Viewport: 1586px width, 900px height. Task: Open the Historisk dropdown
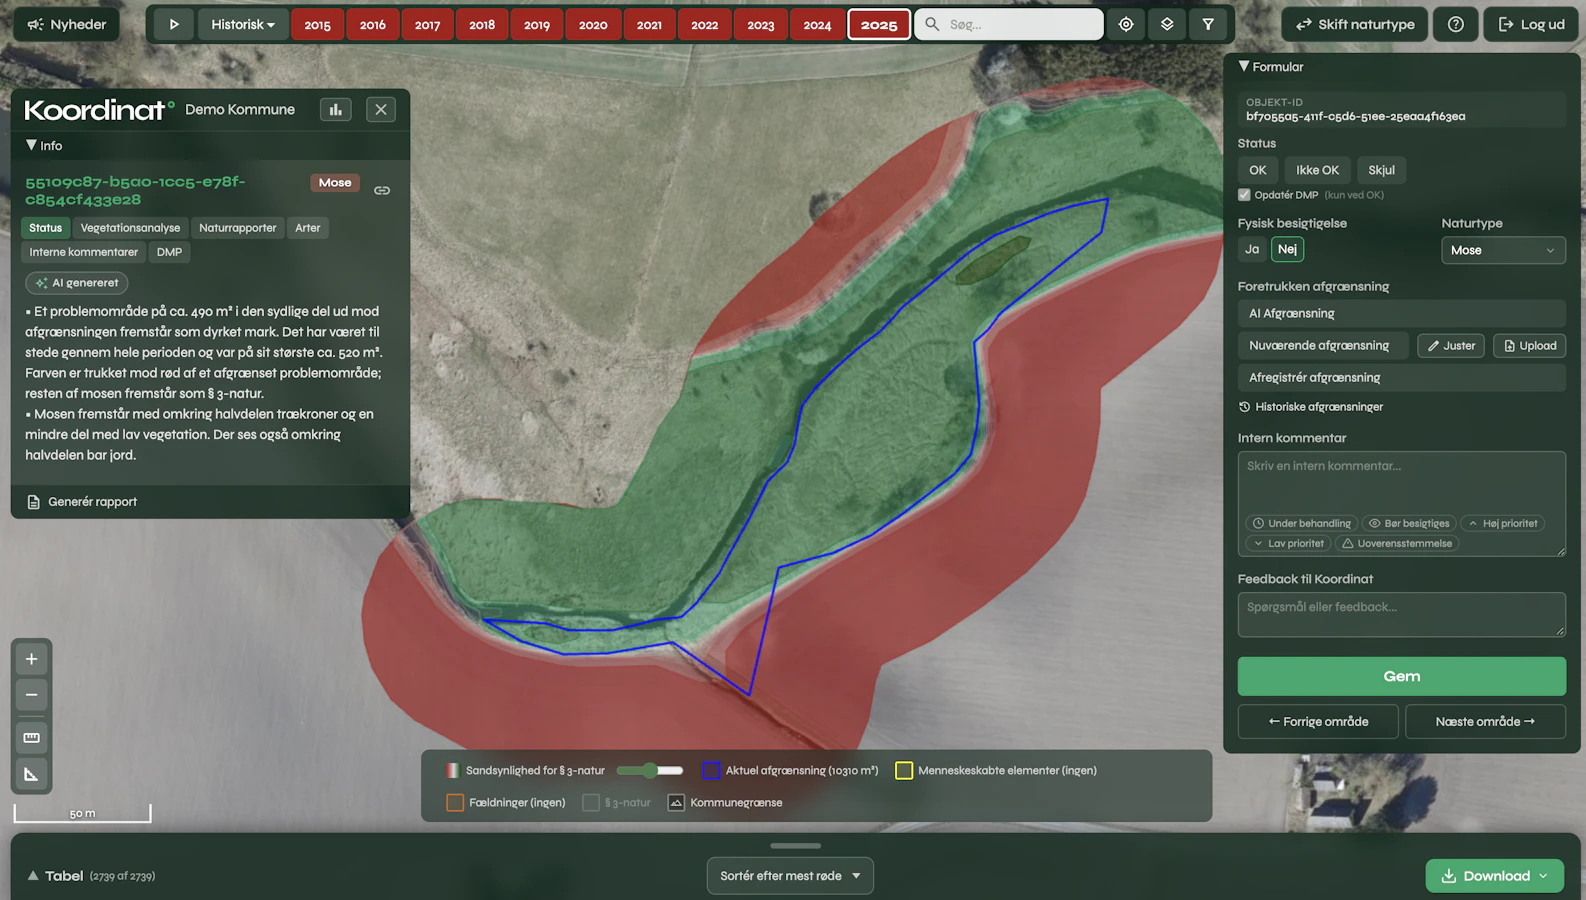(x=243, y=24)
